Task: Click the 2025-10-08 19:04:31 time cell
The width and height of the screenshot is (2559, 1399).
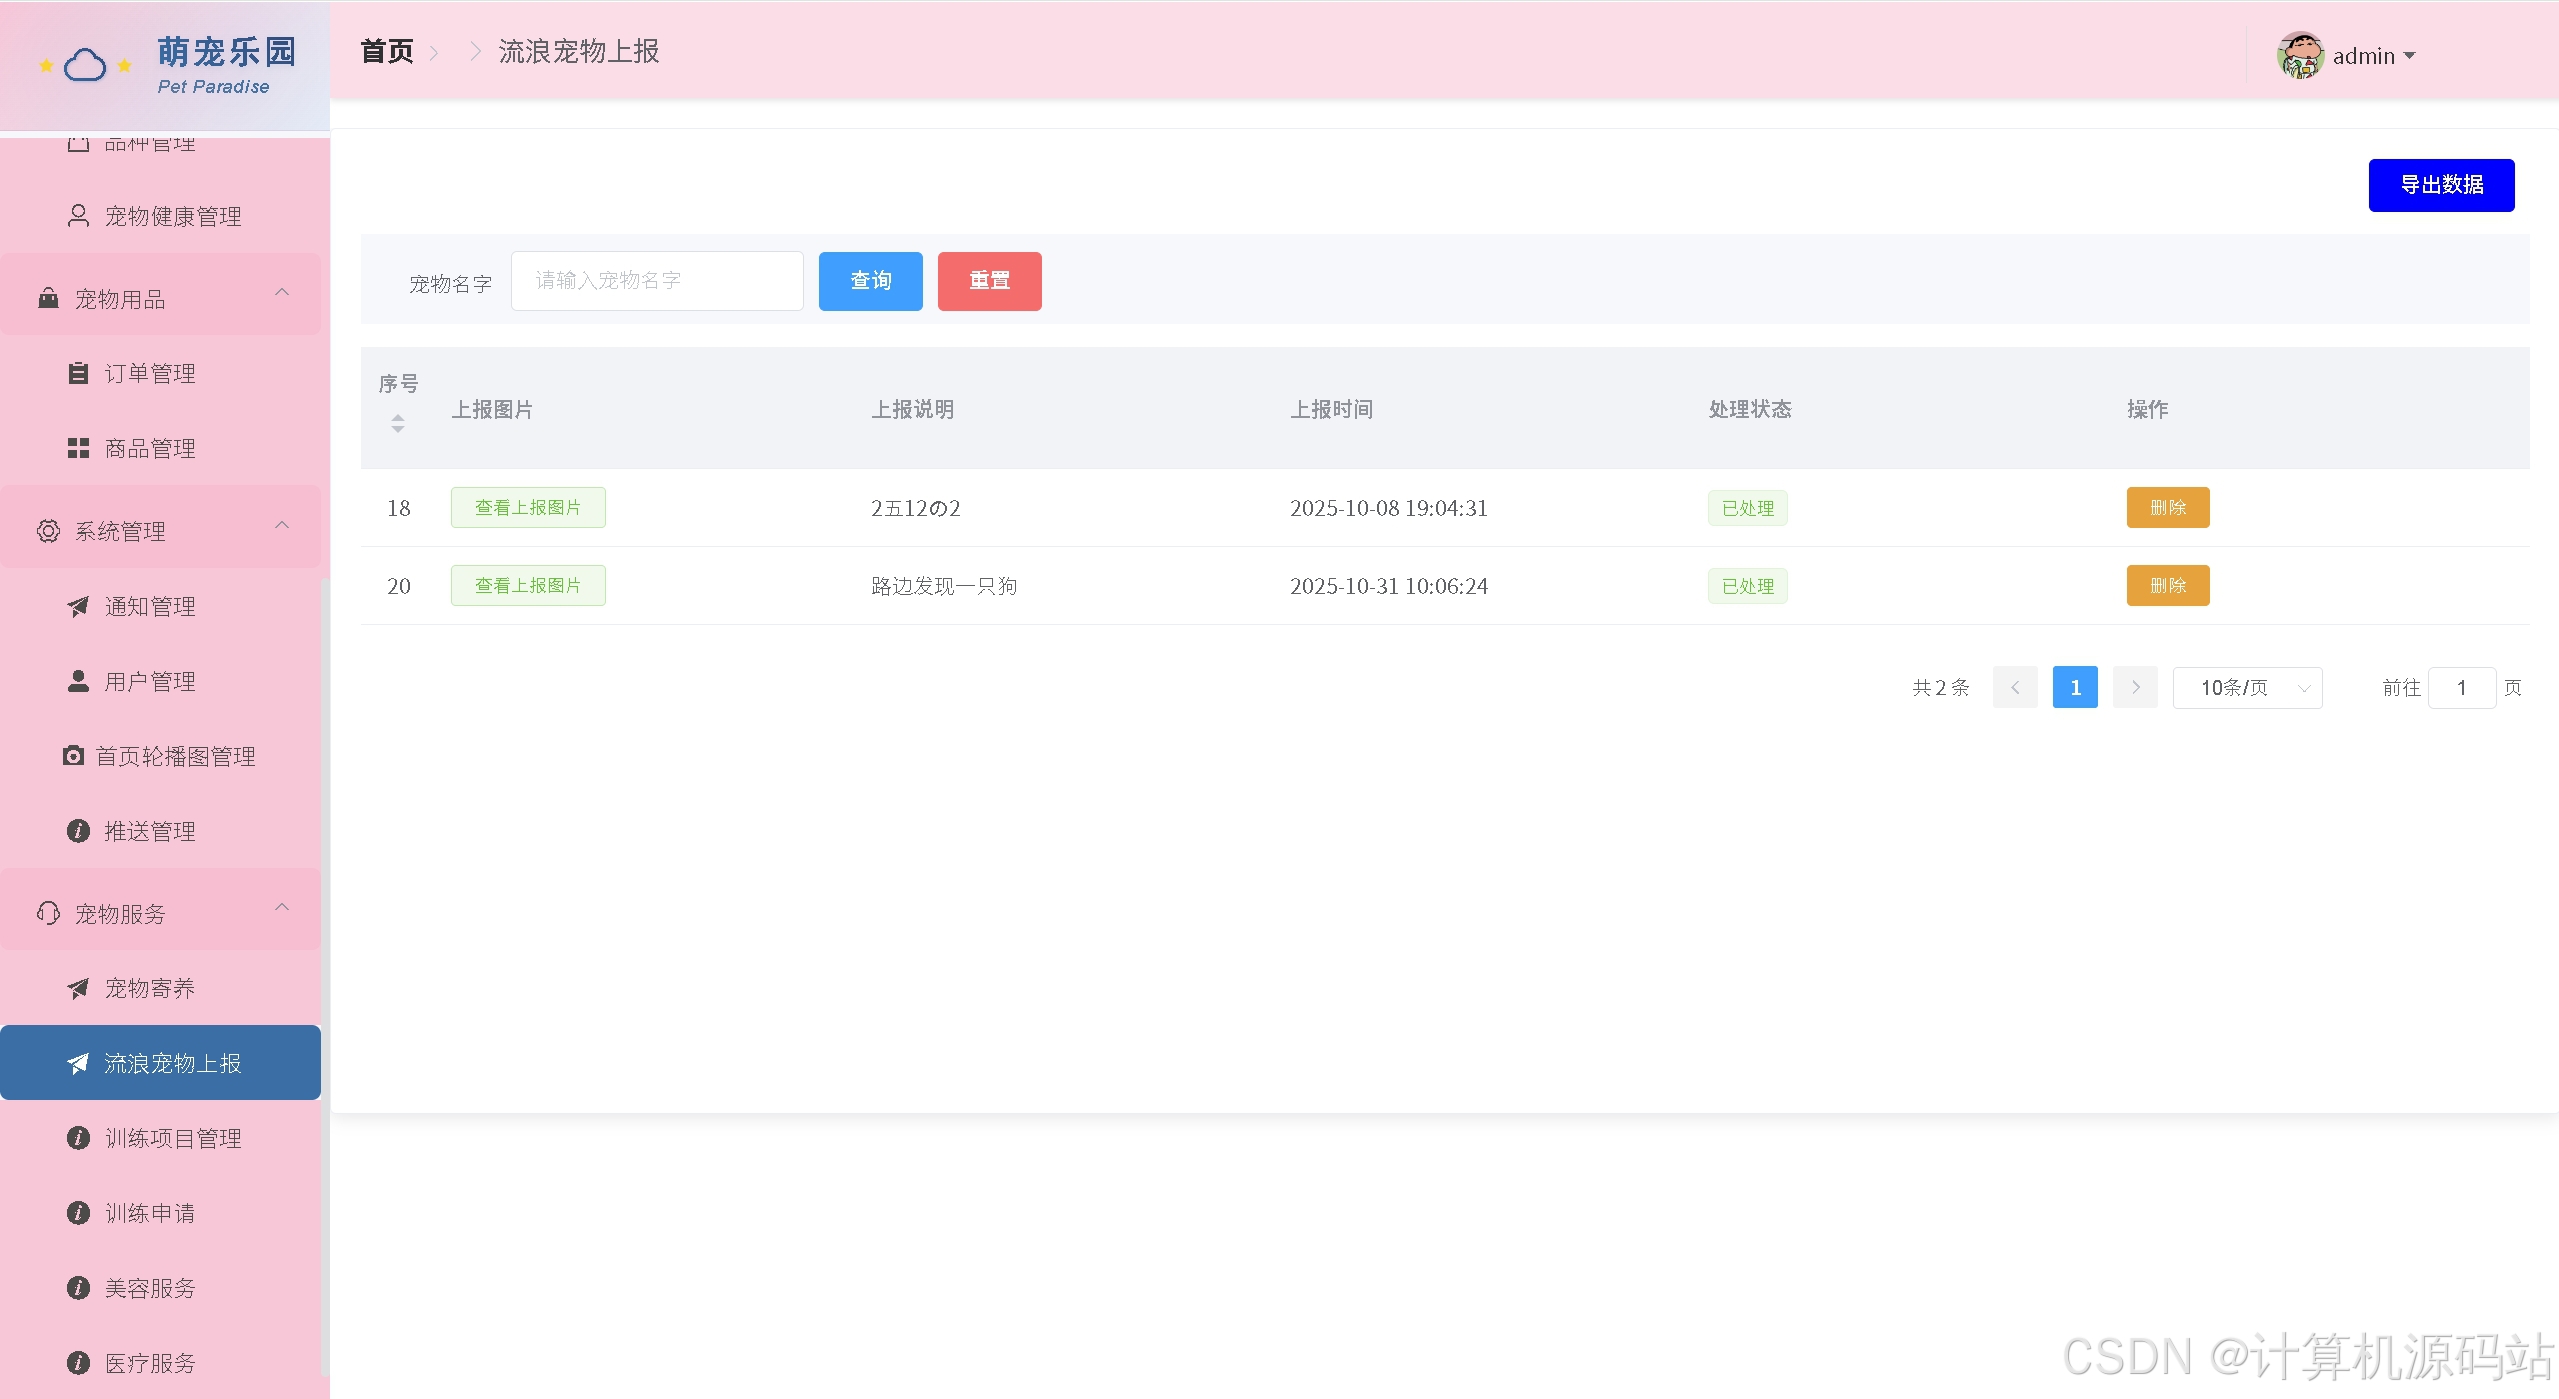Action: click(1388, 508)
